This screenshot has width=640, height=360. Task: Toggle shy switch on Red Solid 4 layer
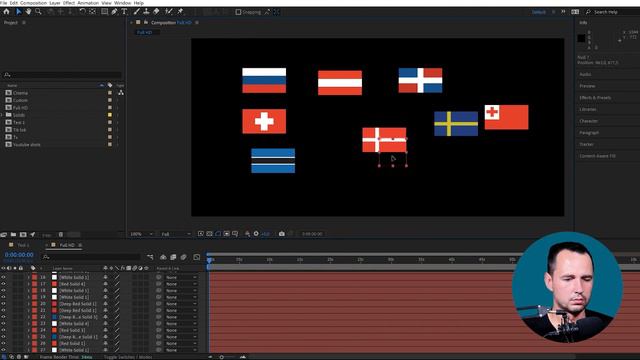click(x=105, y=284)
